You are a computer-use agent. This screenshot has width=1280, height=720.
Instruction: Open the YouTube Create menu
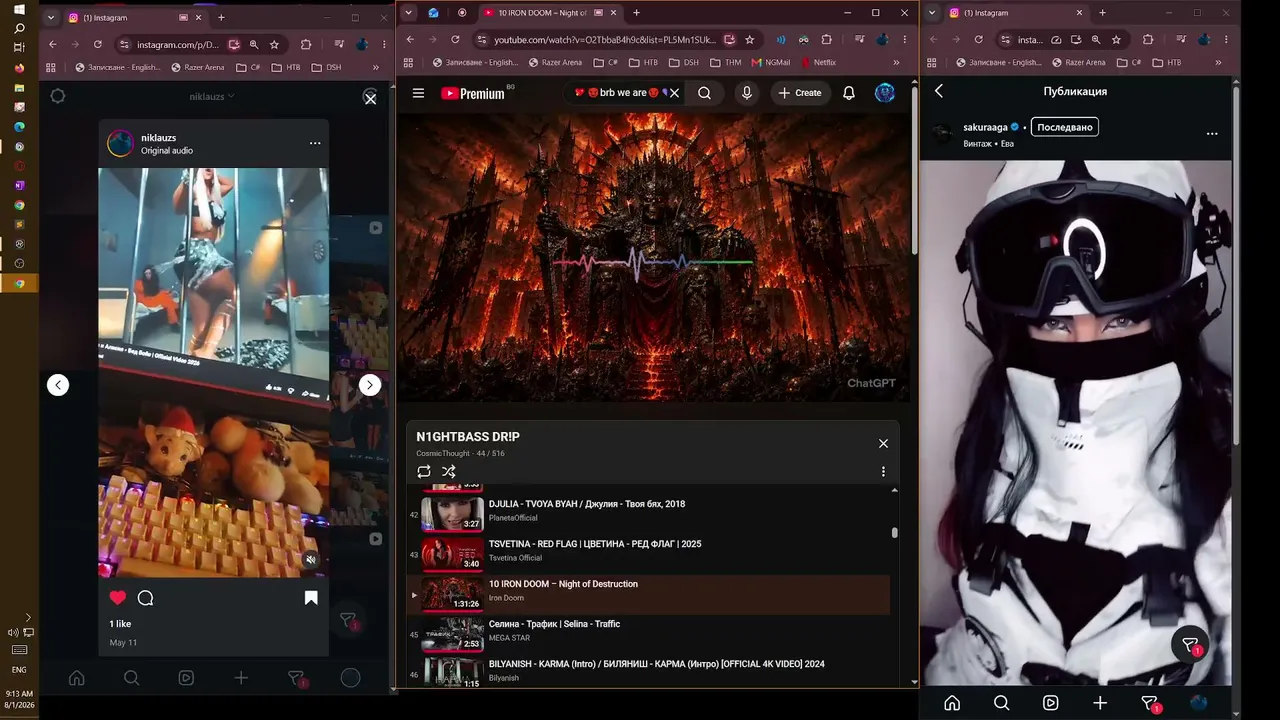800,93
